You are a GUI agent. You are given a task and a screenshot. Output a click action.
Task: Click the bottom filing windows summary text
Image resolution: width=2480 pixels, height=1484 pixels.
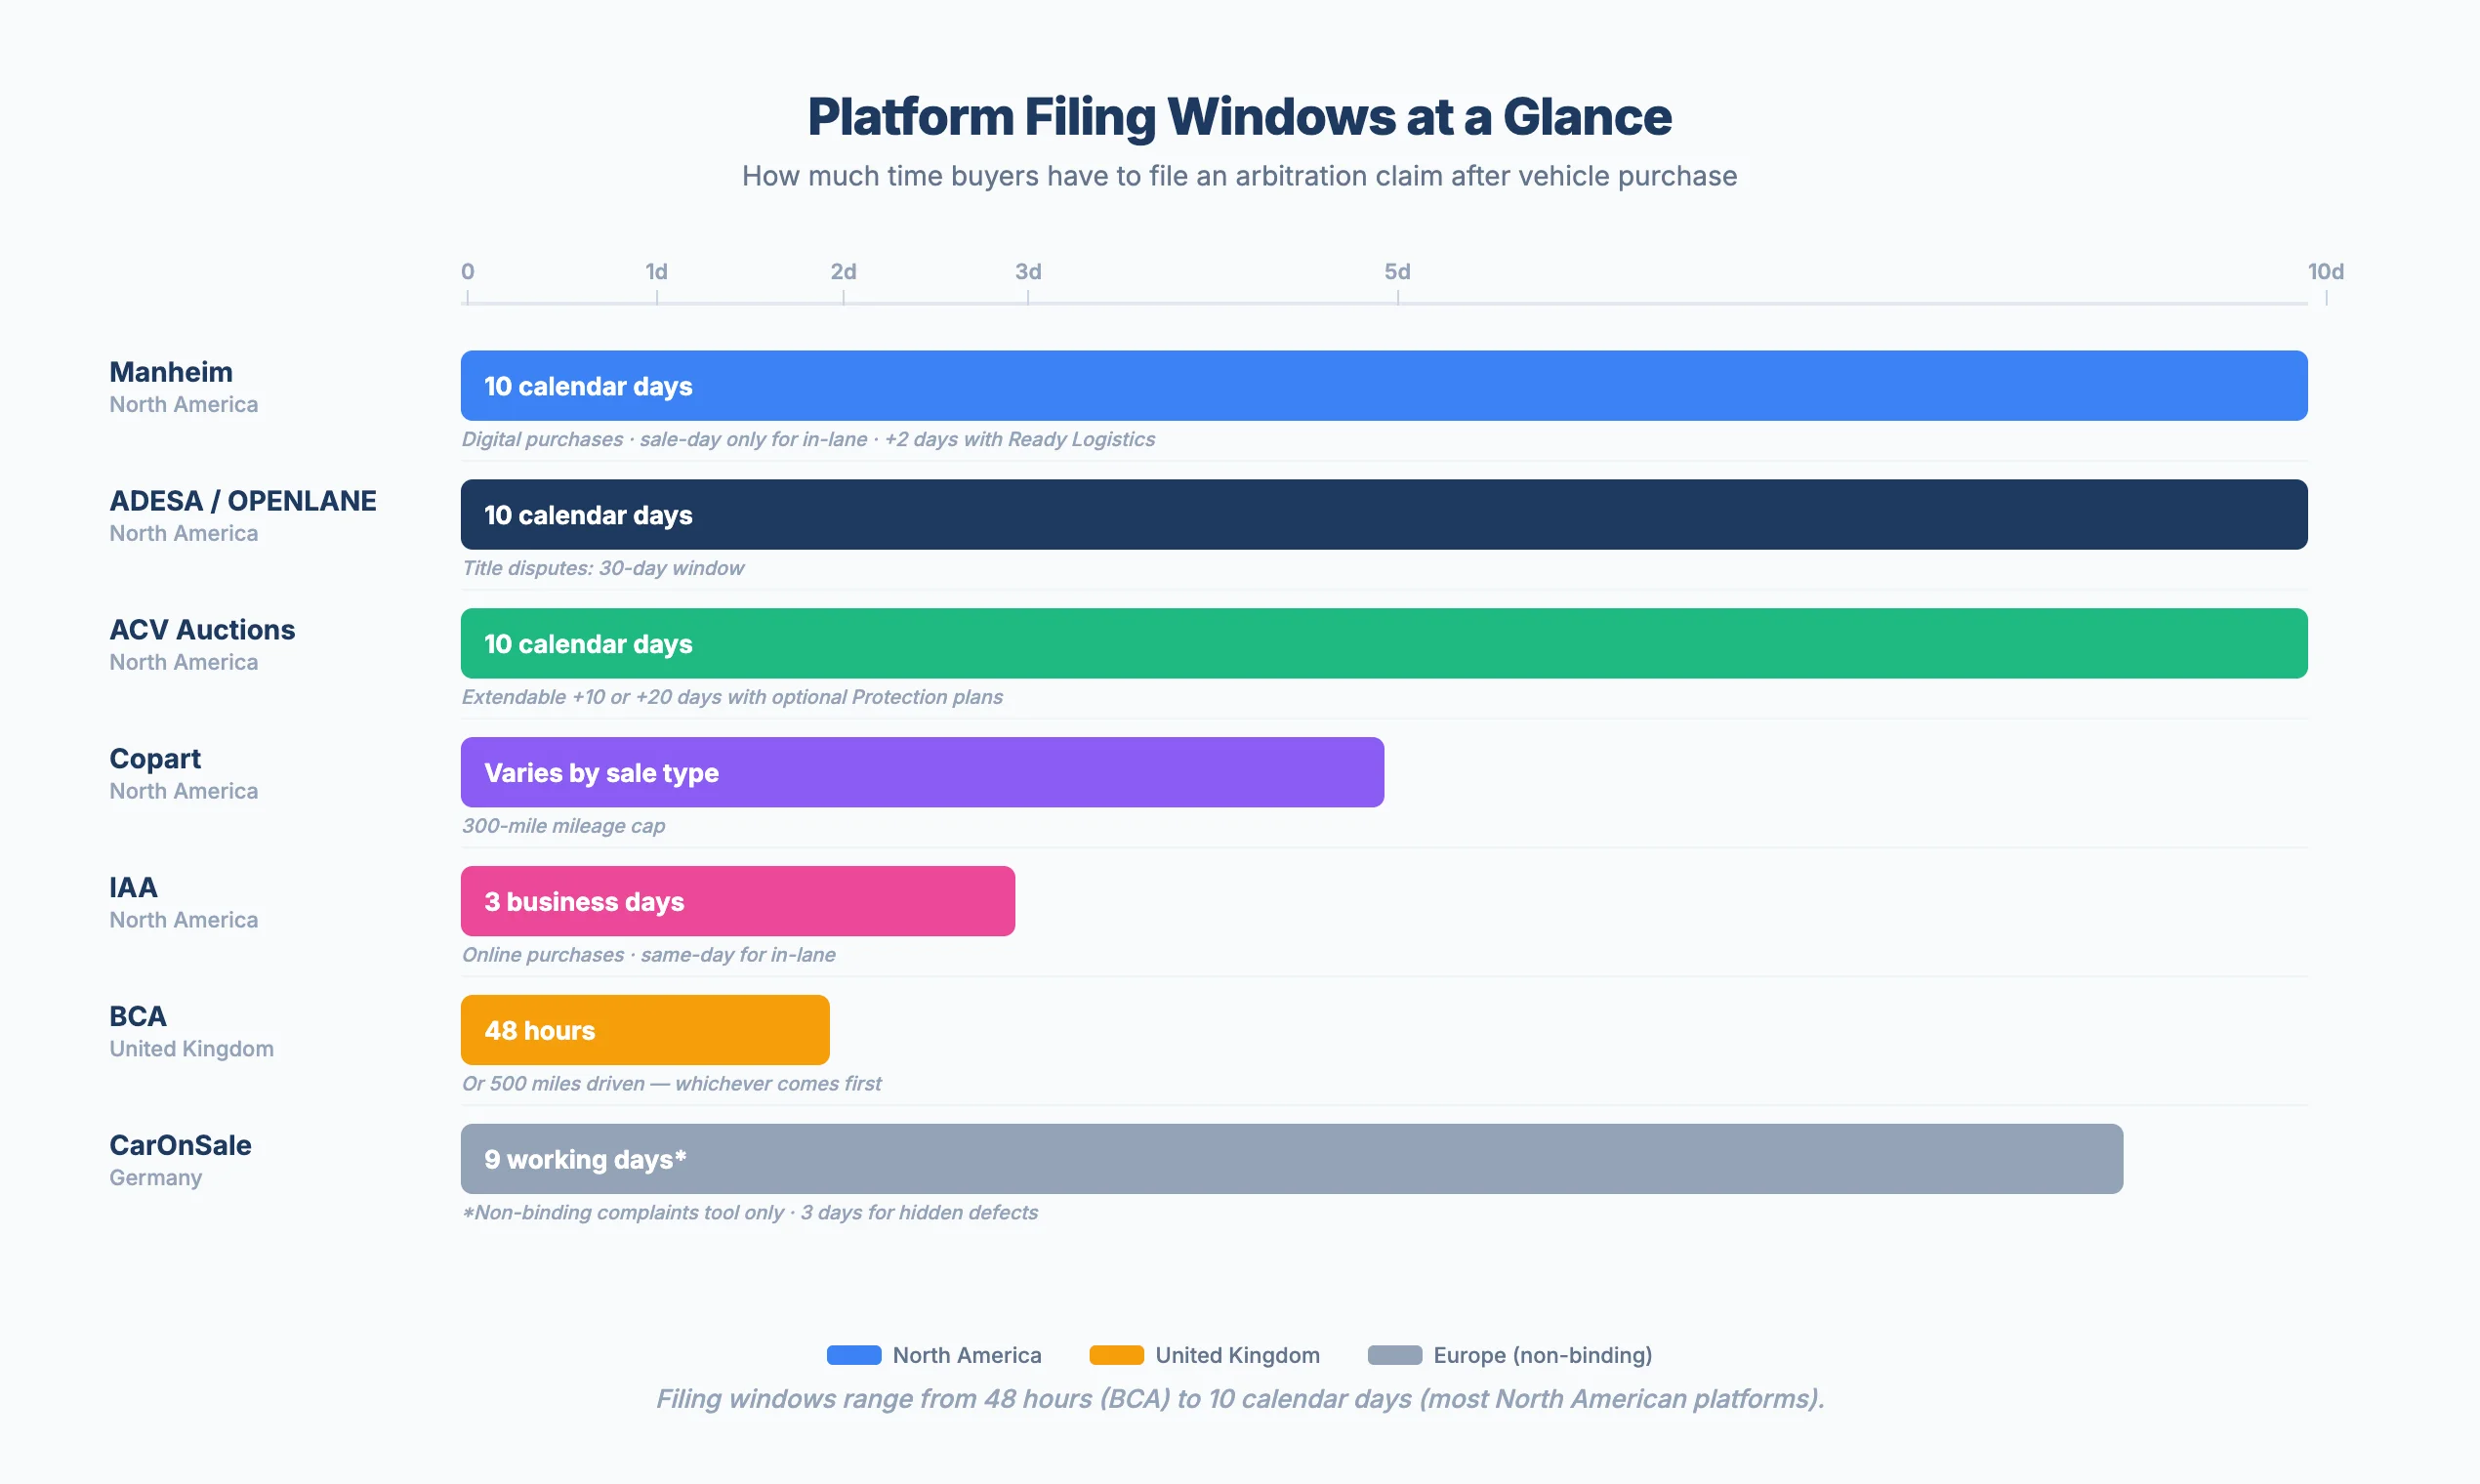click(x=1240, y=1400)
